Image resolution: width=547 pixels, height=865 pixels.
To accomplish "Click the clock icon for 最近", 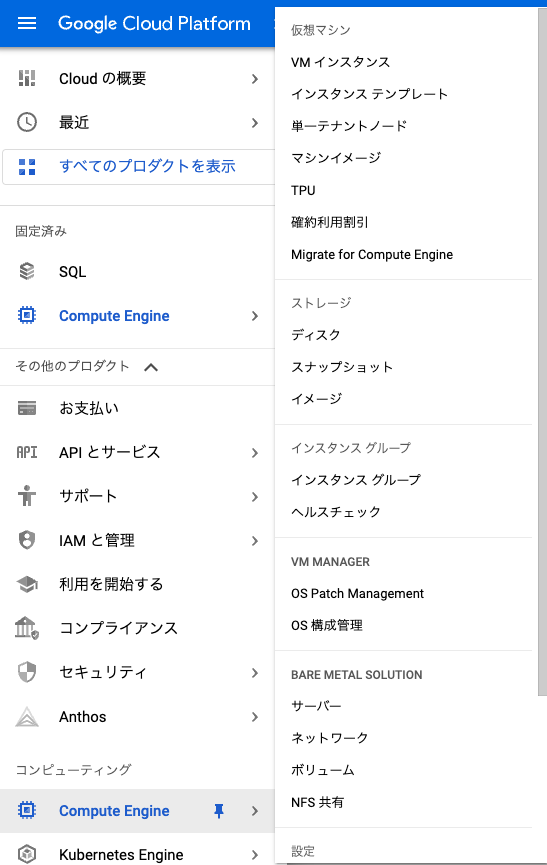I will tap(27, 122).
